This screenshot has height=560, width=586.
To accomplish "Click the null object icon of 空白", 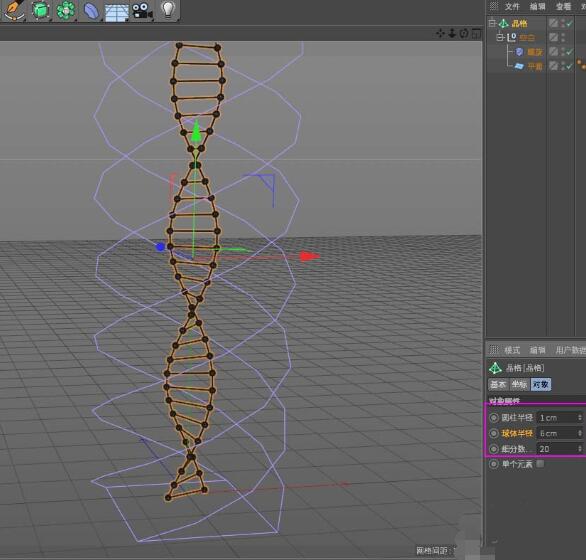I will [512, 37].
